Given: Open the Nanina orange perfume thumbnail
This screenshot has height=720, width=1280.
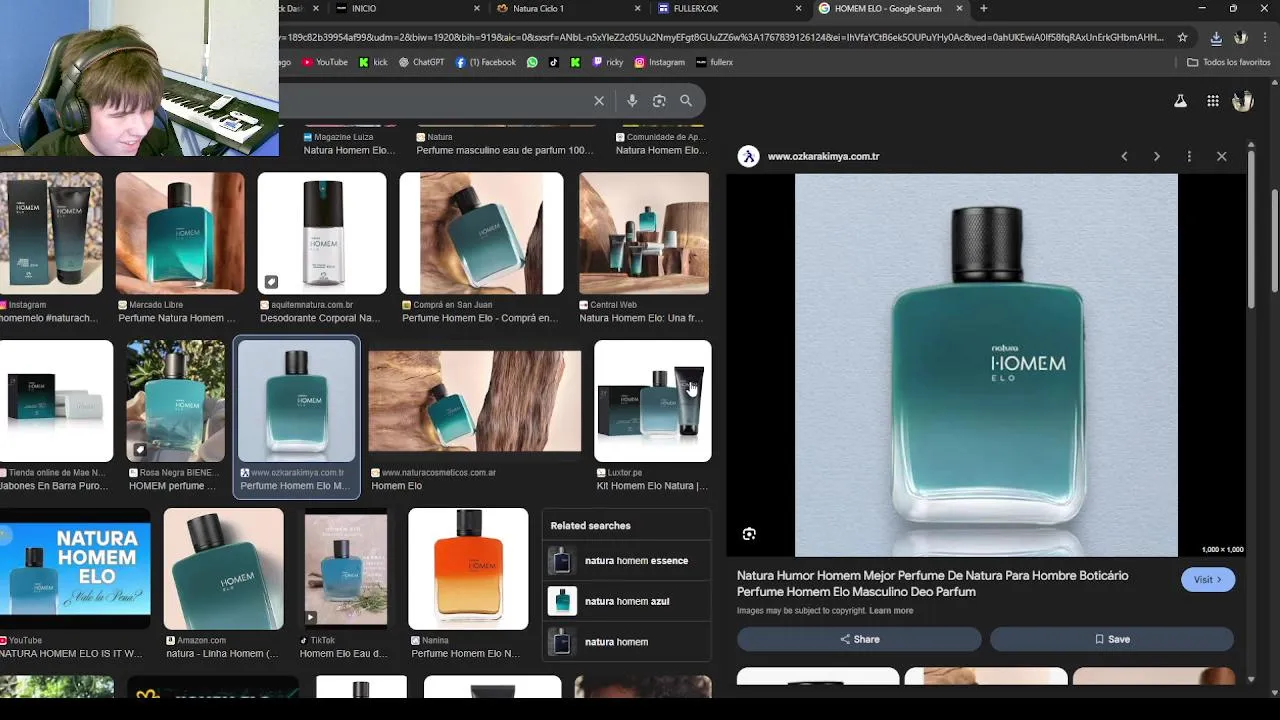Looking at the screenshot, I should tap(468, 569).
